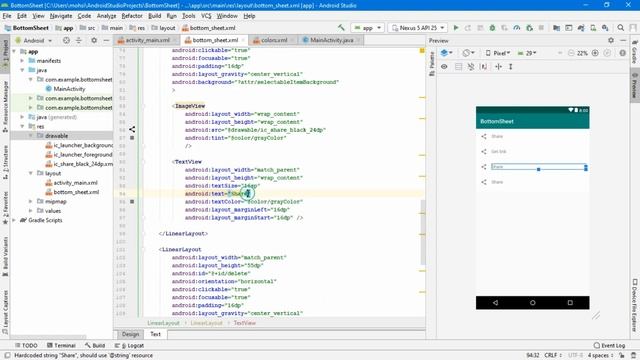
Task: Open Project panel settings gear
Action: 94,40
